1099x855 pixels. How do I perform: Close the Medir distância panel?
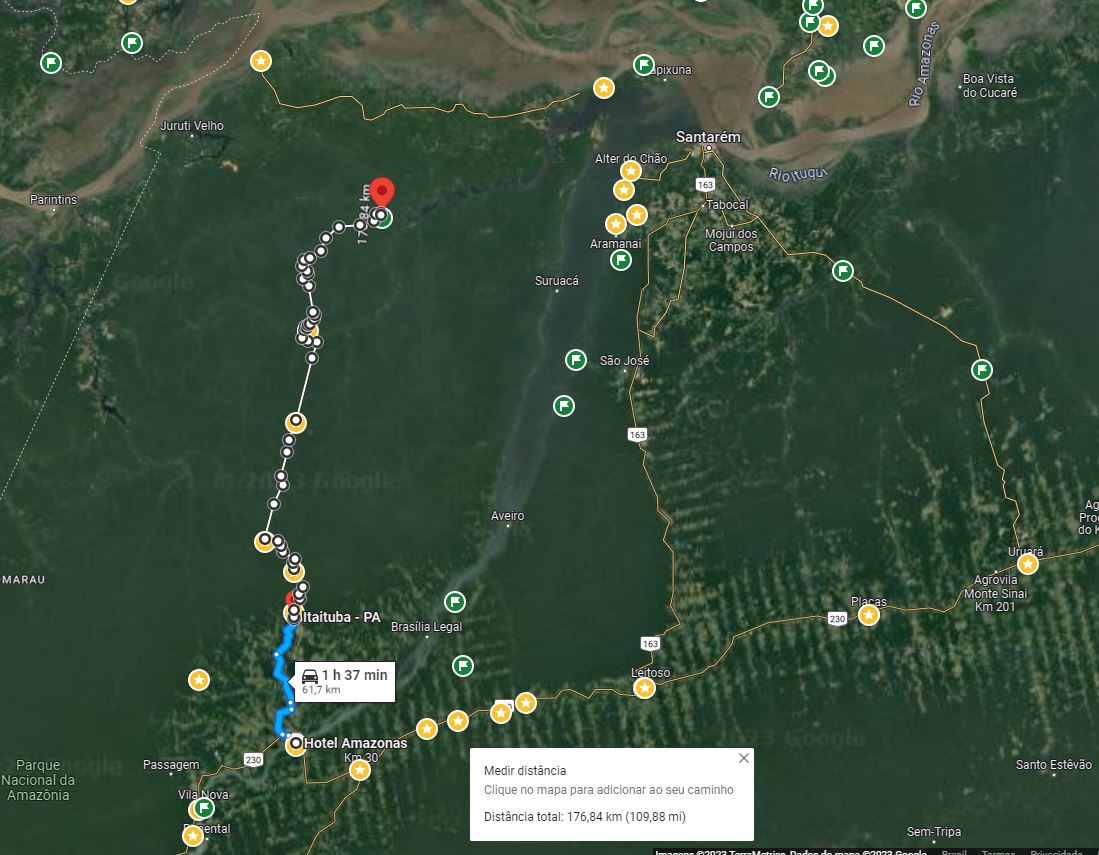coord(744,758)
